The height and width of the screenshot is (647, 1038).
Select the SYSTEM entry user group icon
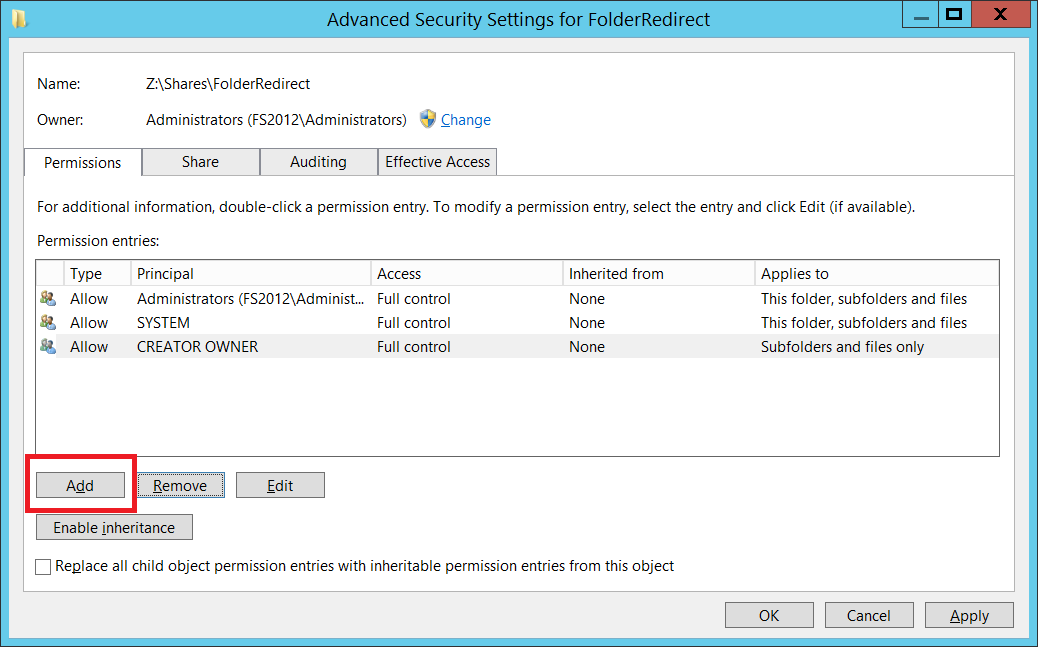[48, 323]
